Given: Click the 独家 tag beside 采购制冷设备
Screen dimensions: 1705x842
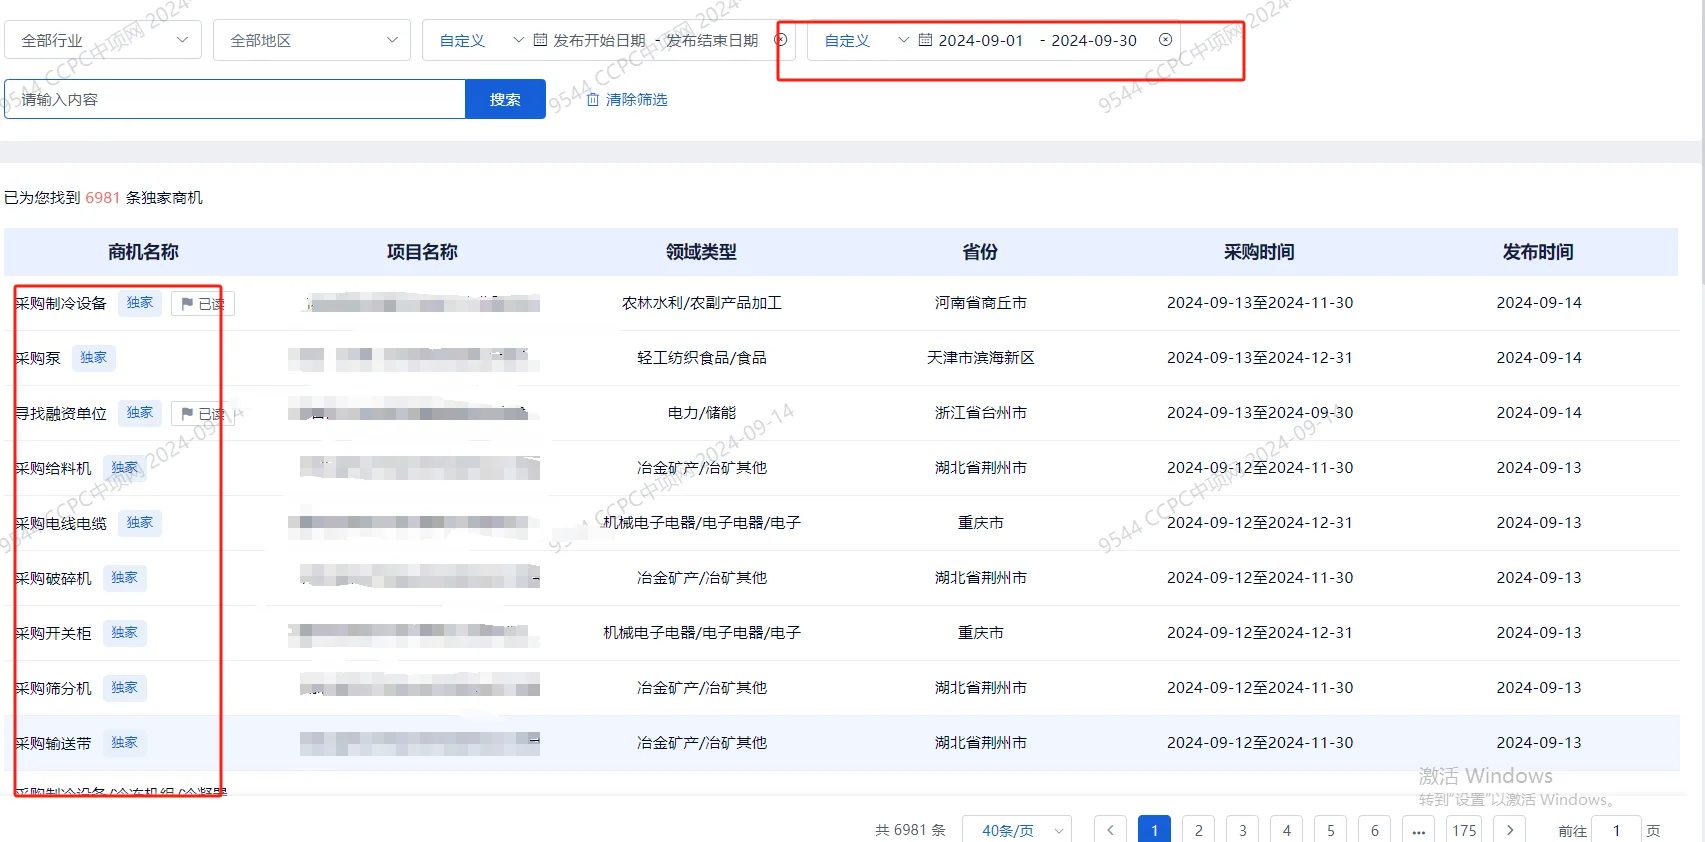Looking at the screenshot, I should tap(140, 303).
